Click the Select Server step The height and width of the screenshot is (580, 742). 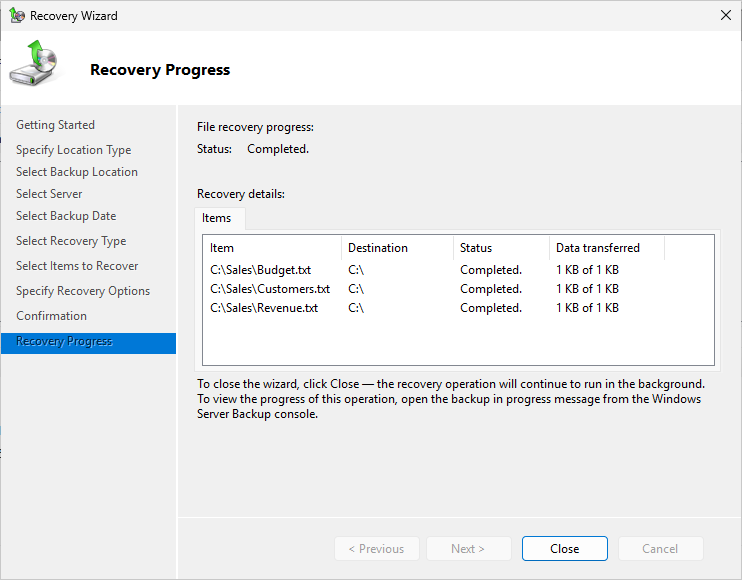tap(49, 194)
